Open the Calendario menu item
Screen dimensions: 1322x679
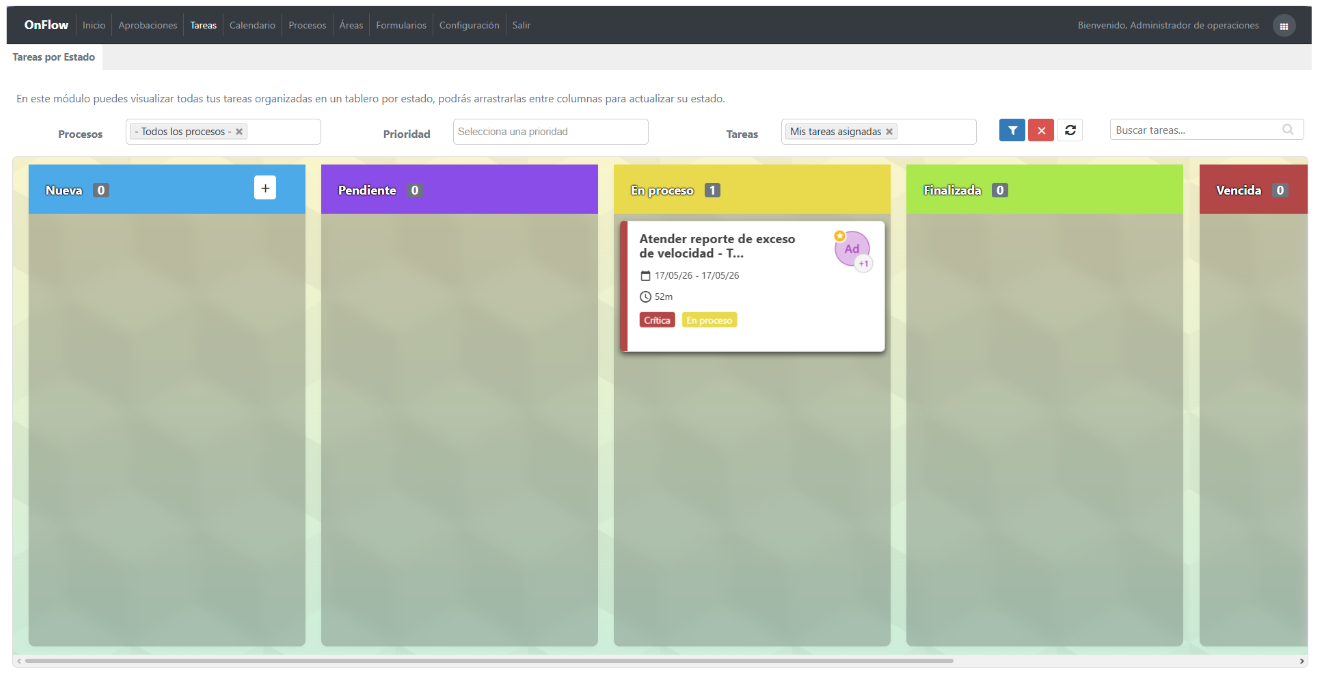pyautogui.click(x=252, y=26)
